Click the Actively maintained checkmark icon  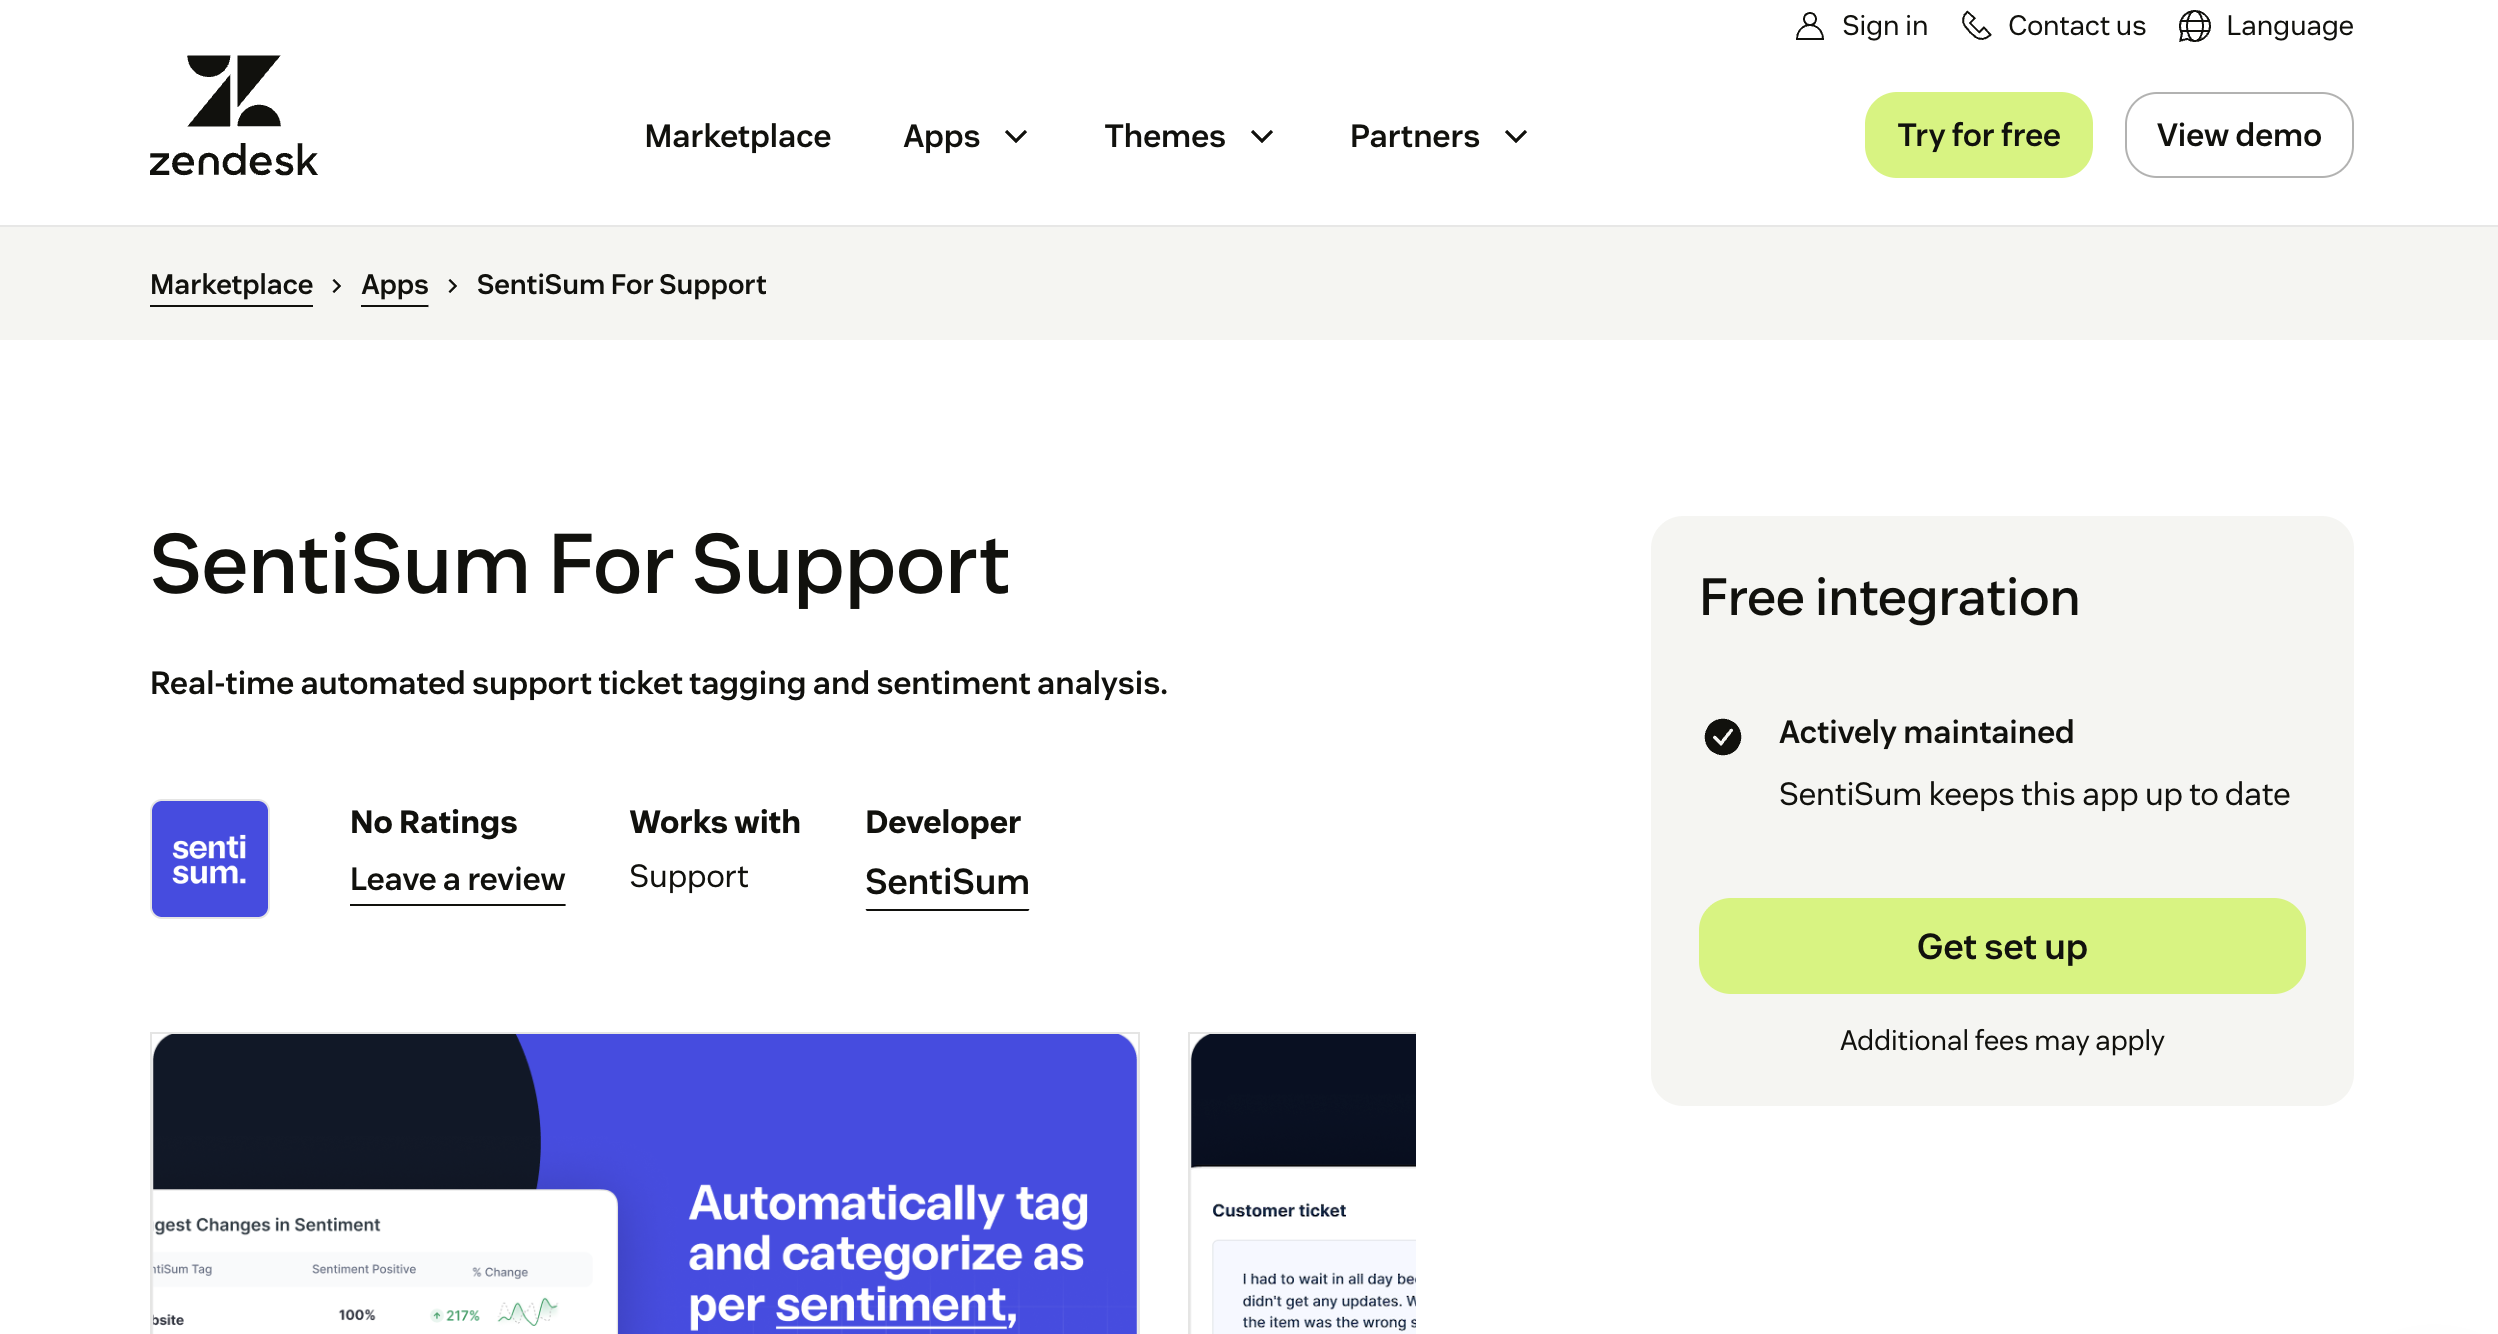coord(1722,736)
